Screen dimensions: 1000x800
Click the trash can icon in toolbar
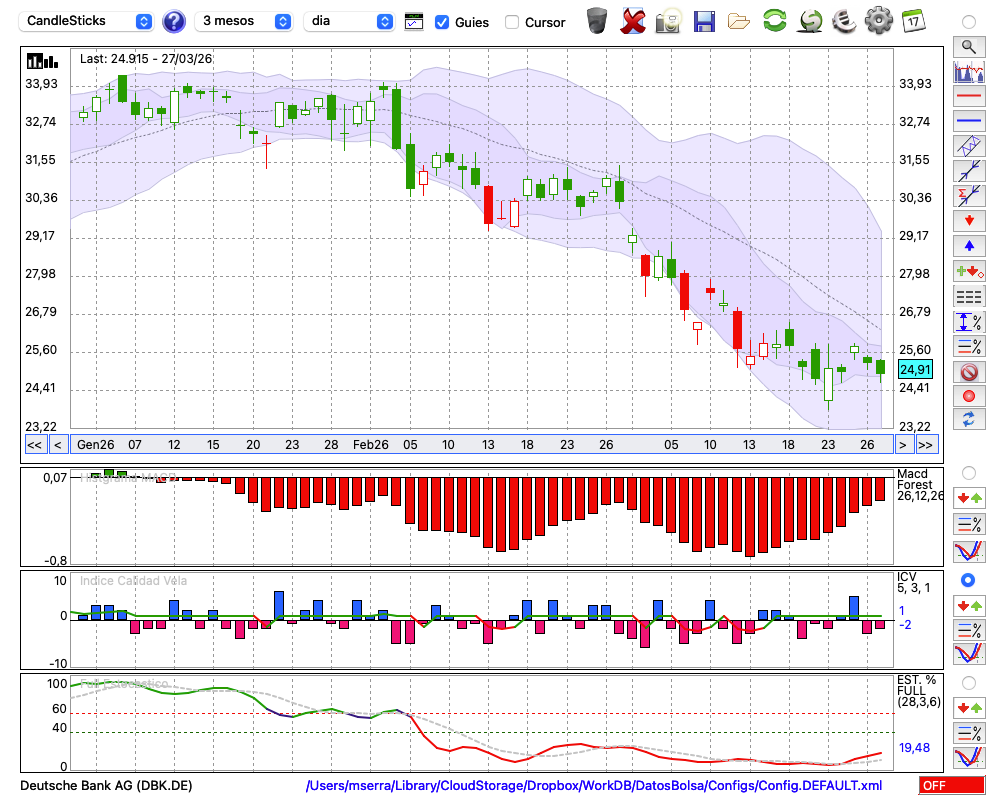[x=597, y=20]
